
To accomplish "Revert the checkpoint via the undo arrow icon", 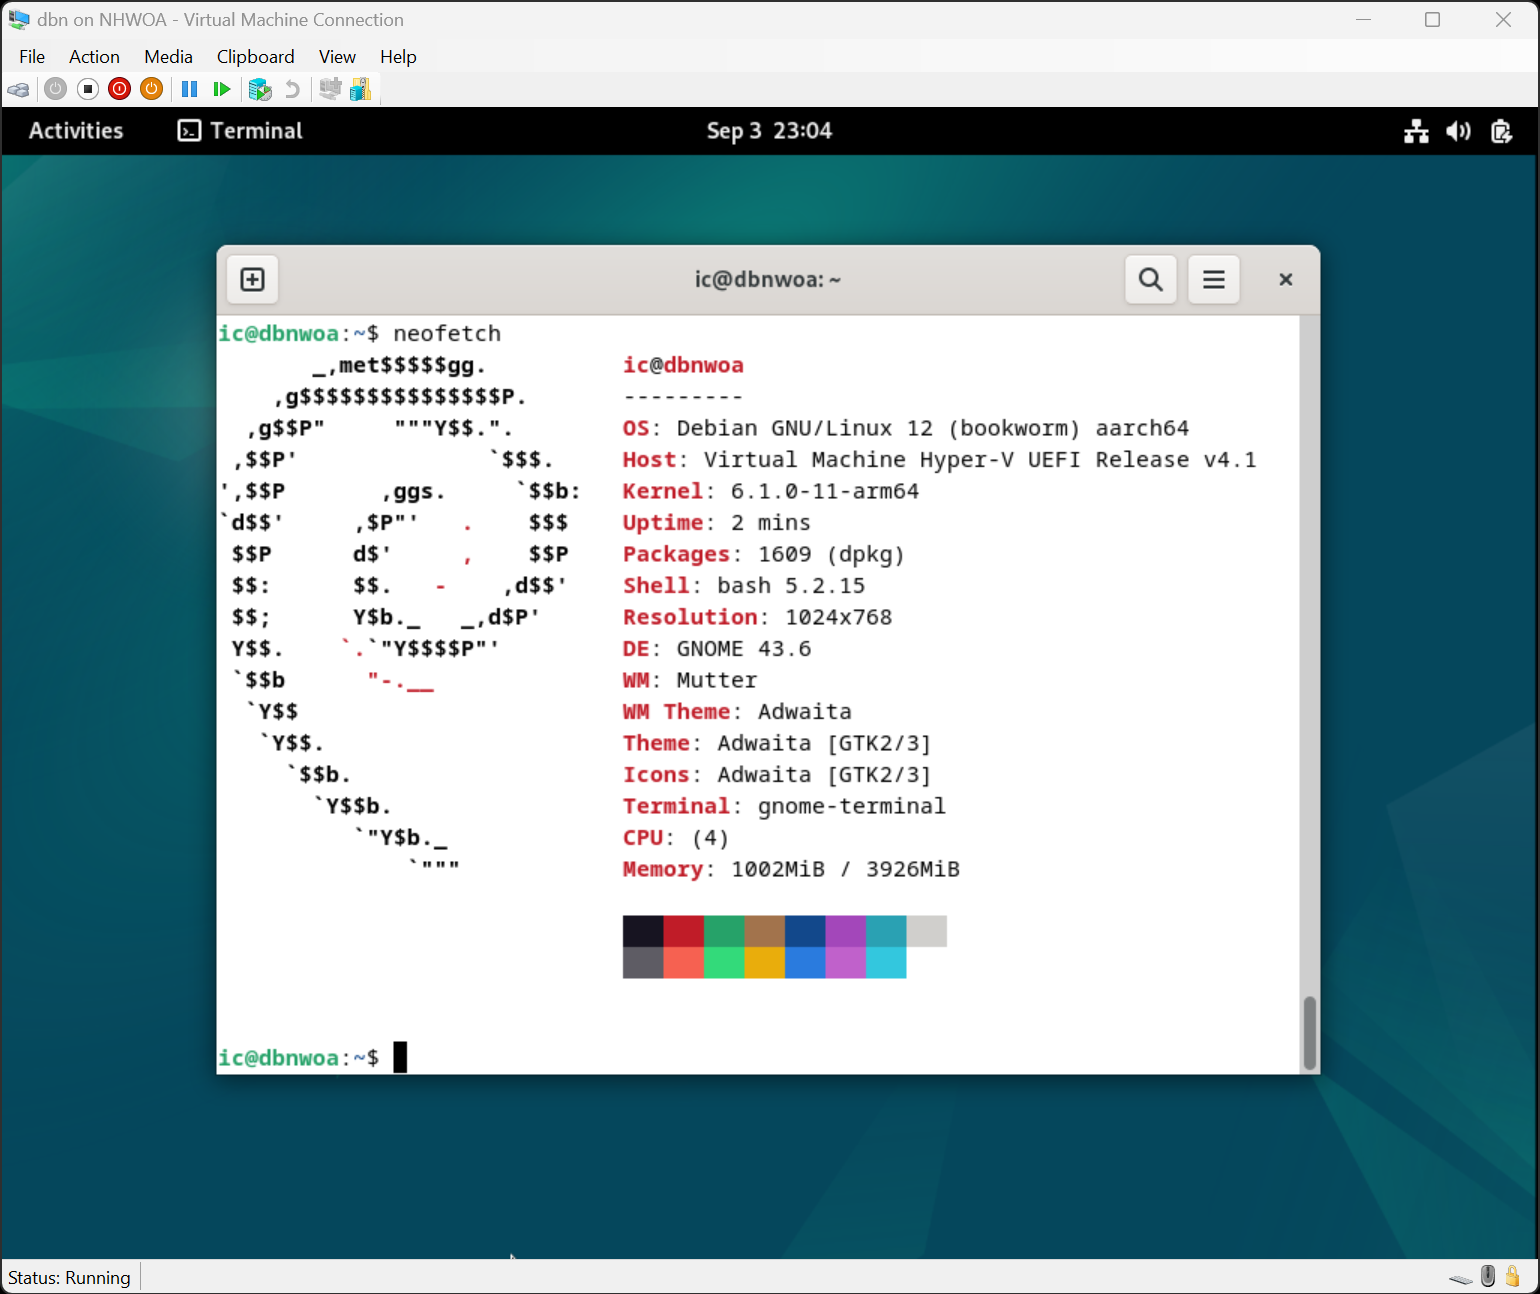I will click(291, 89).
